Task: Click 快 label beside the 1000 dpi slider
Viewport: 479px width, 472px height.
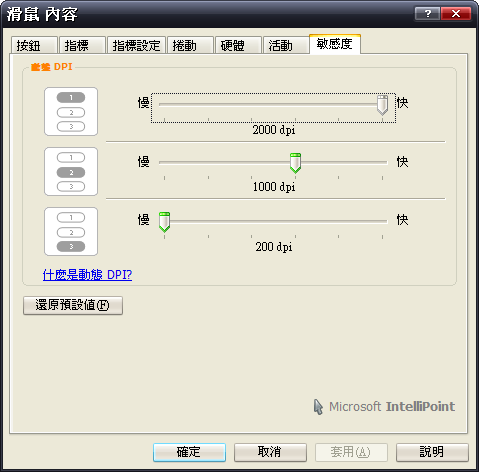Action: click(x=402, y=162)
